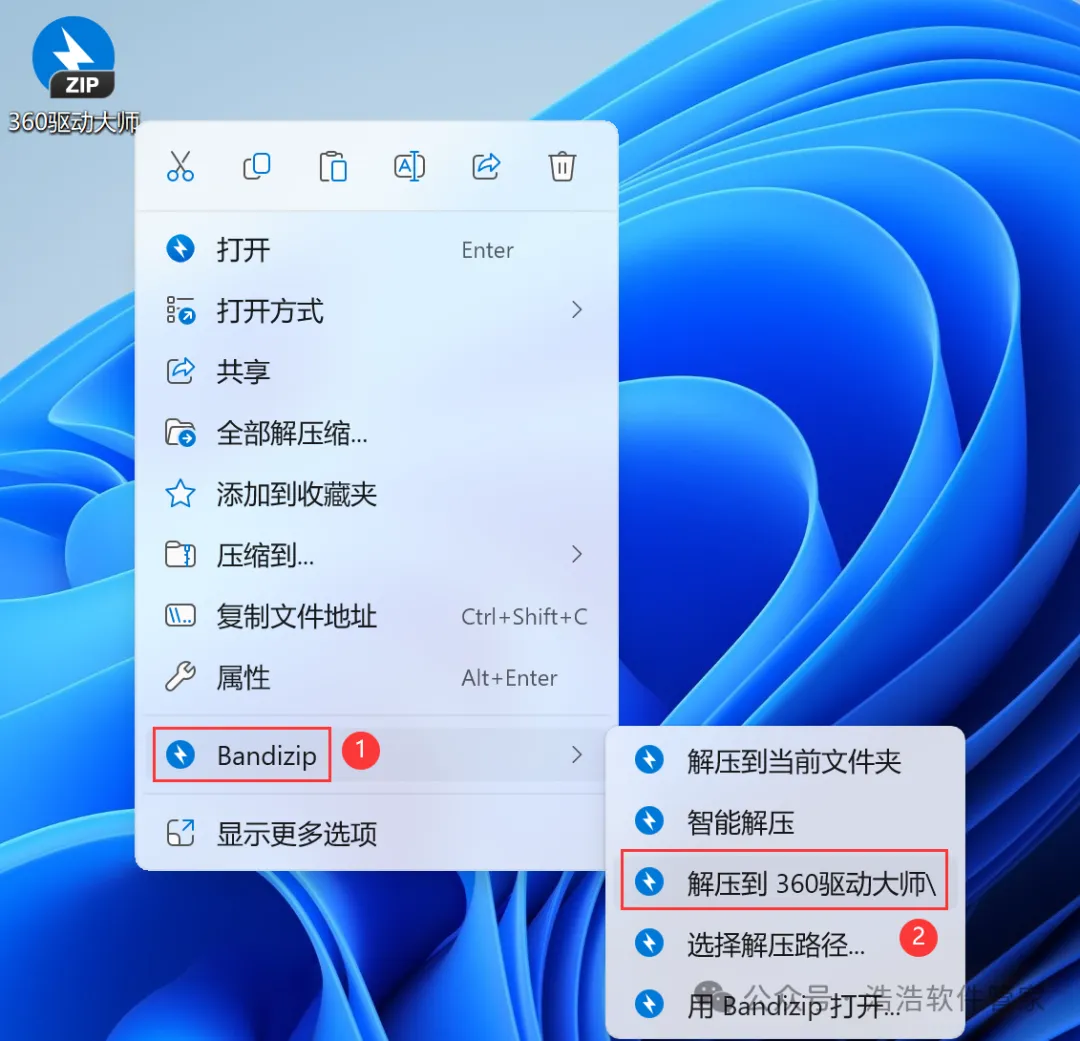The image size is (1080, 1041).
Task: Click the Bandizip icon beside 打开
Action: [x=180, y=249]
